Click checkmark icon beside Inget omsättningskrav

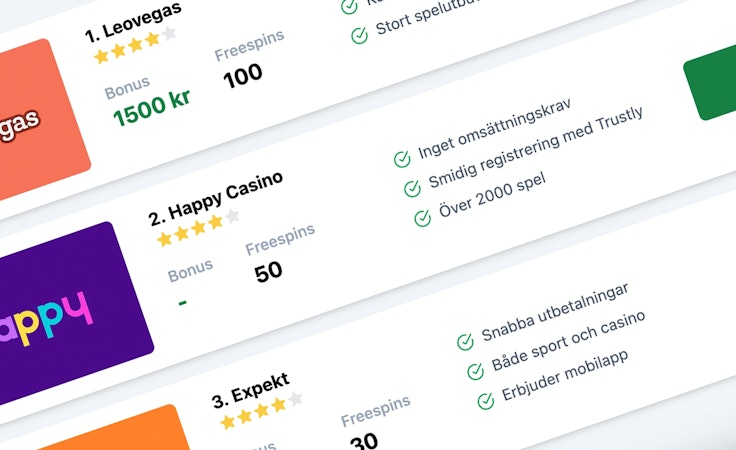pyautogui.click(x=402, y=160)
